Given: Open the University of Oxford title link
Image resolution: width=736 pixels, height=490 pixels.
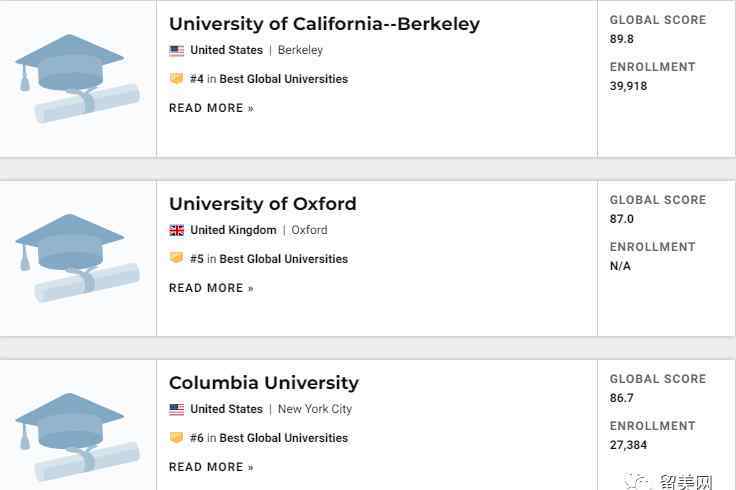Looking at the screenshot, I should coord(262,204).
